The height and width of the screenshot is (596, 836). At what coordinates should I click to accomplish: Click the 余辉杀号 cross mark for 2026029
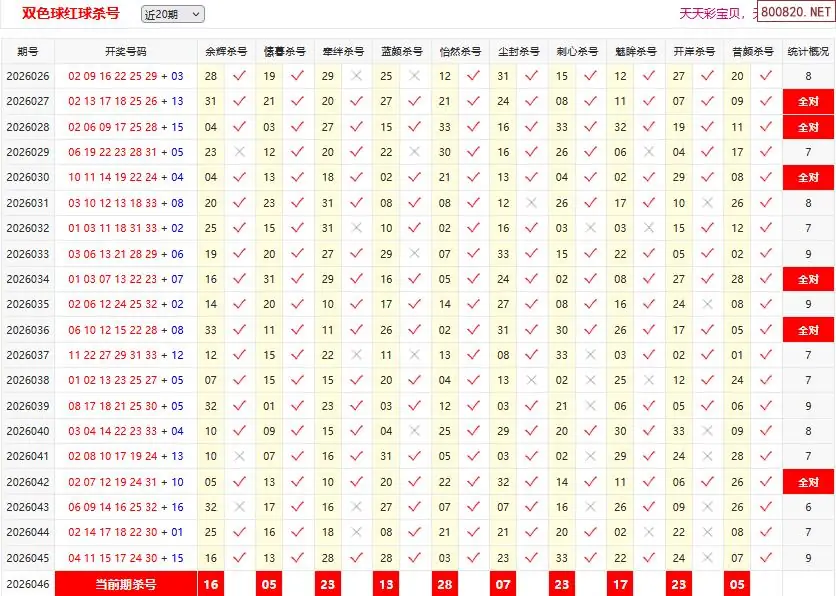pyautogui.click(x=238, y=152)
